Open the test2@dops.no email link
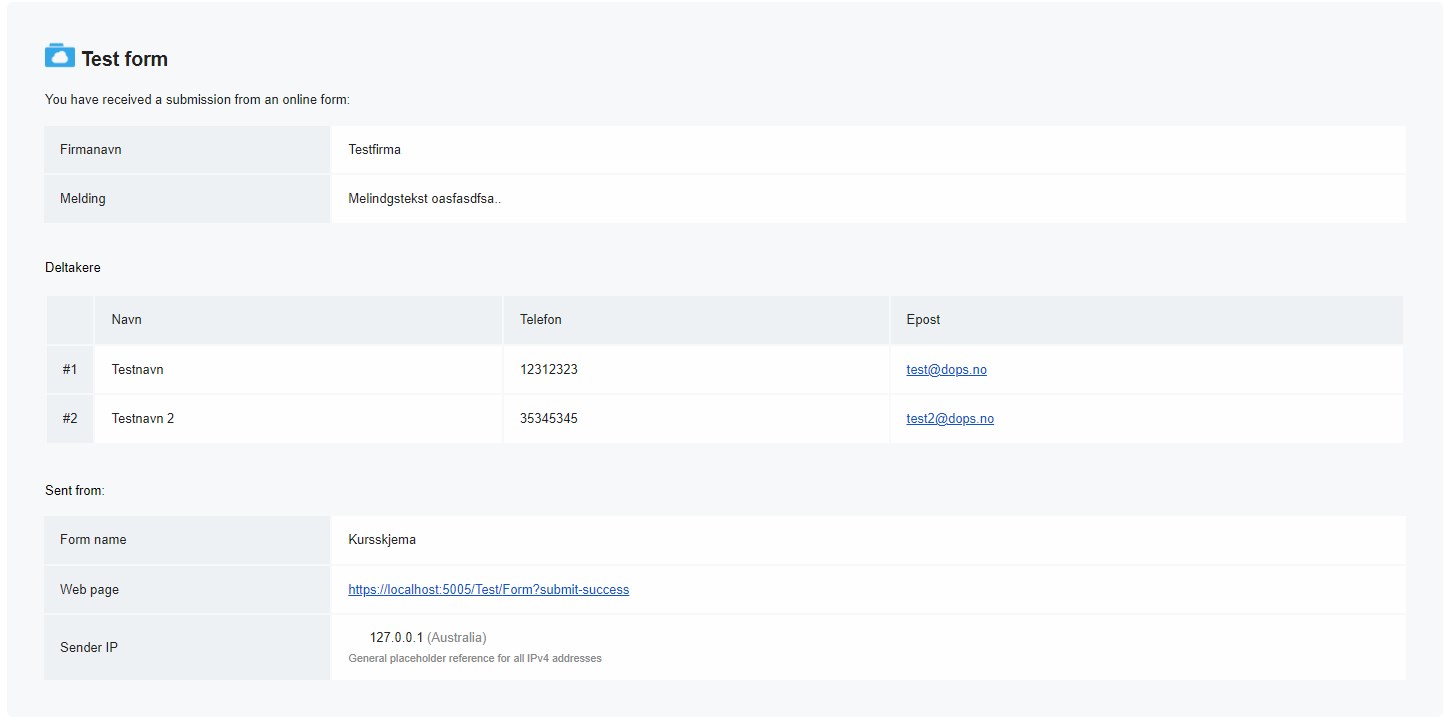The width and height of the screenshot is (1449, 724). click(950, 419)
